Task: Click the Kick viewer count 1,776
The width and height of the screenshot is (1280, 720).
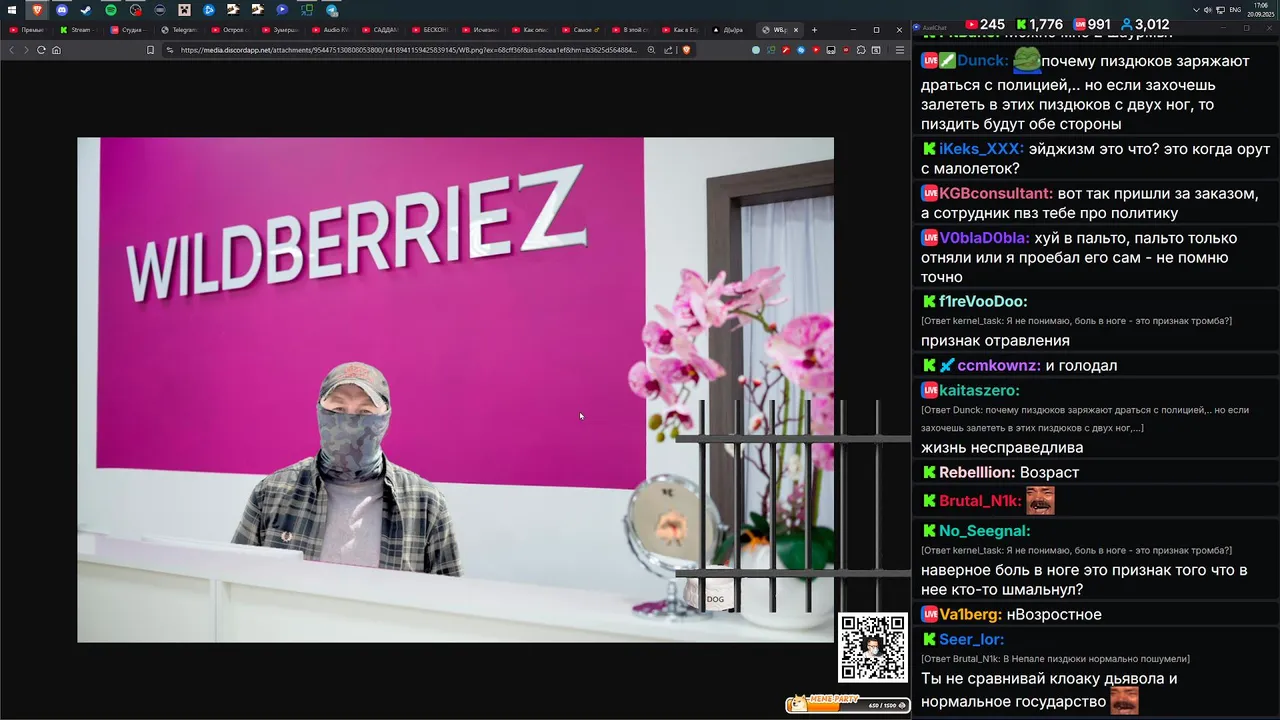Action: click(x=1039, y=24)
